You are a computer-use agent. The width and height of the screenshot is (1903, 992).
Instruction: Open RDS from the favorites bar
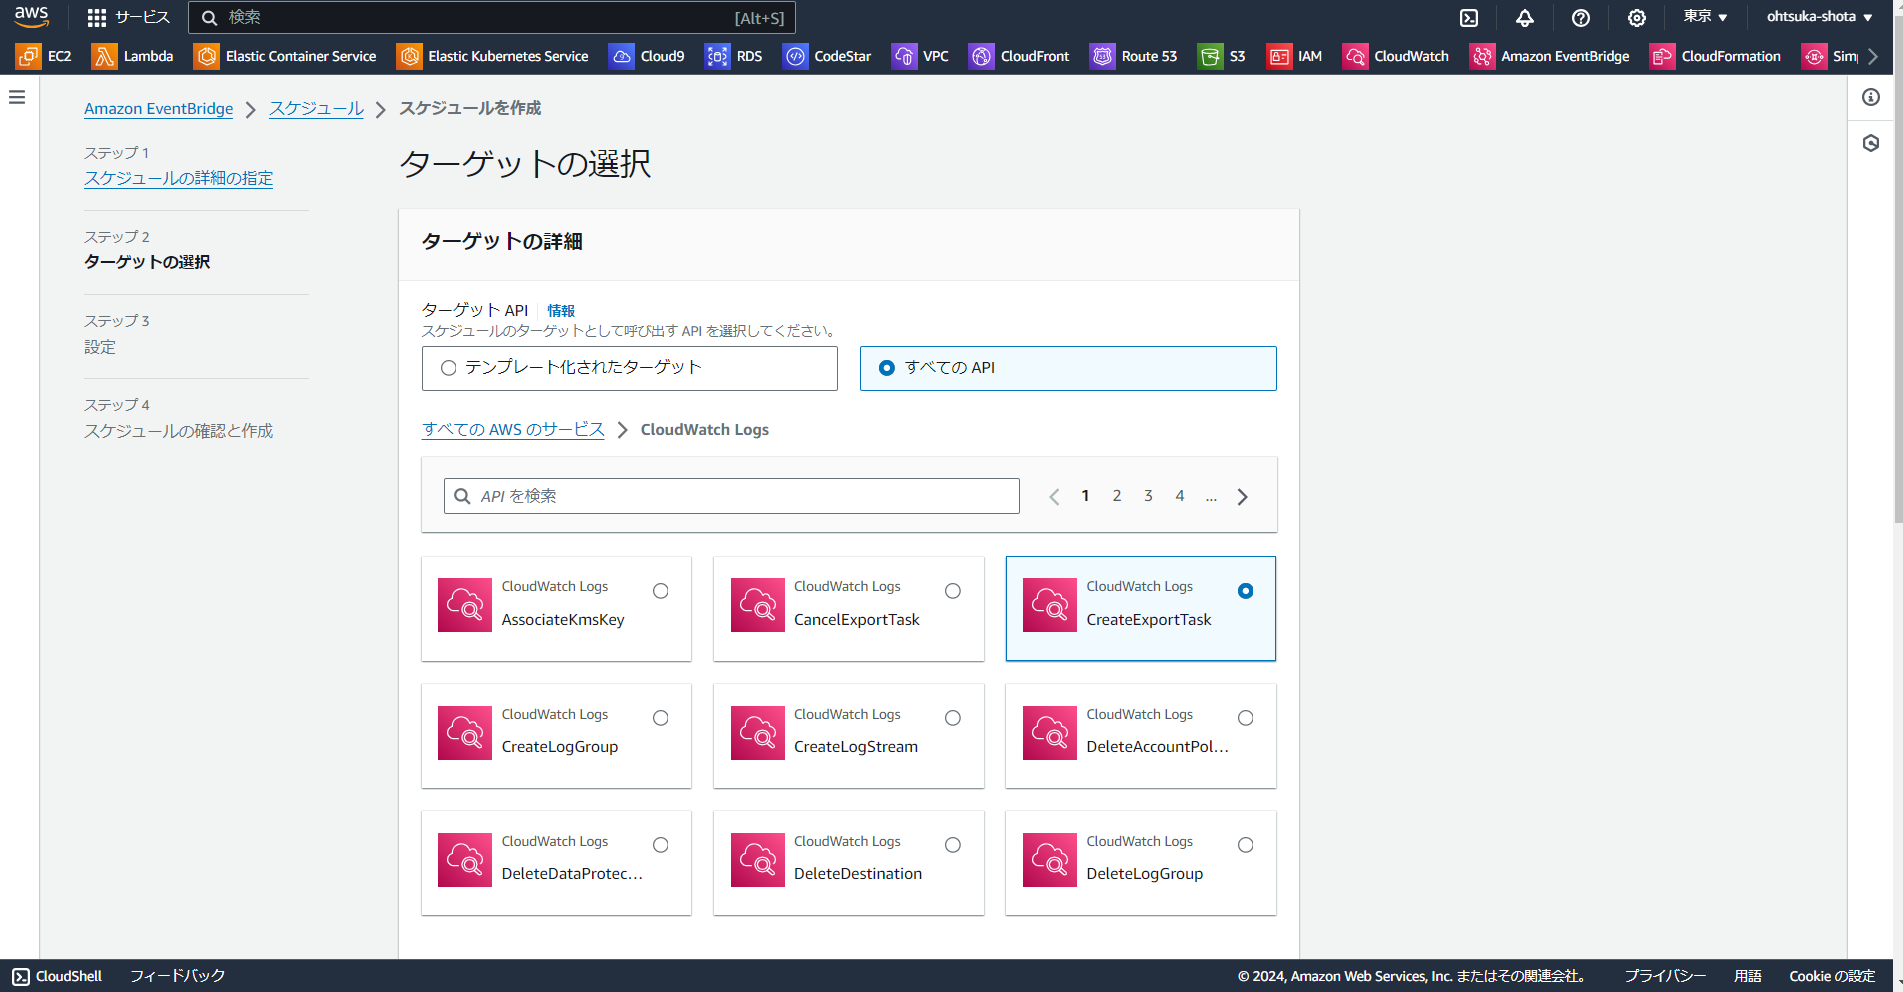(x=734, y=57)
